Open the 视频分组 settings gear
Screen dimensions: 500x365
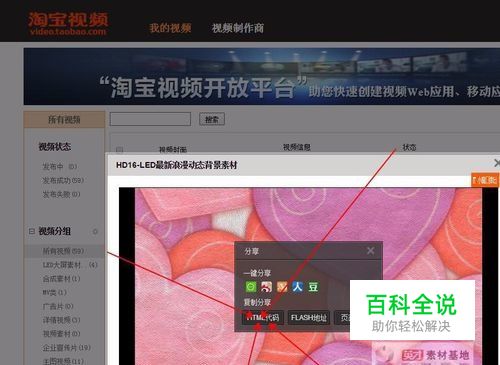click(95, 231)
